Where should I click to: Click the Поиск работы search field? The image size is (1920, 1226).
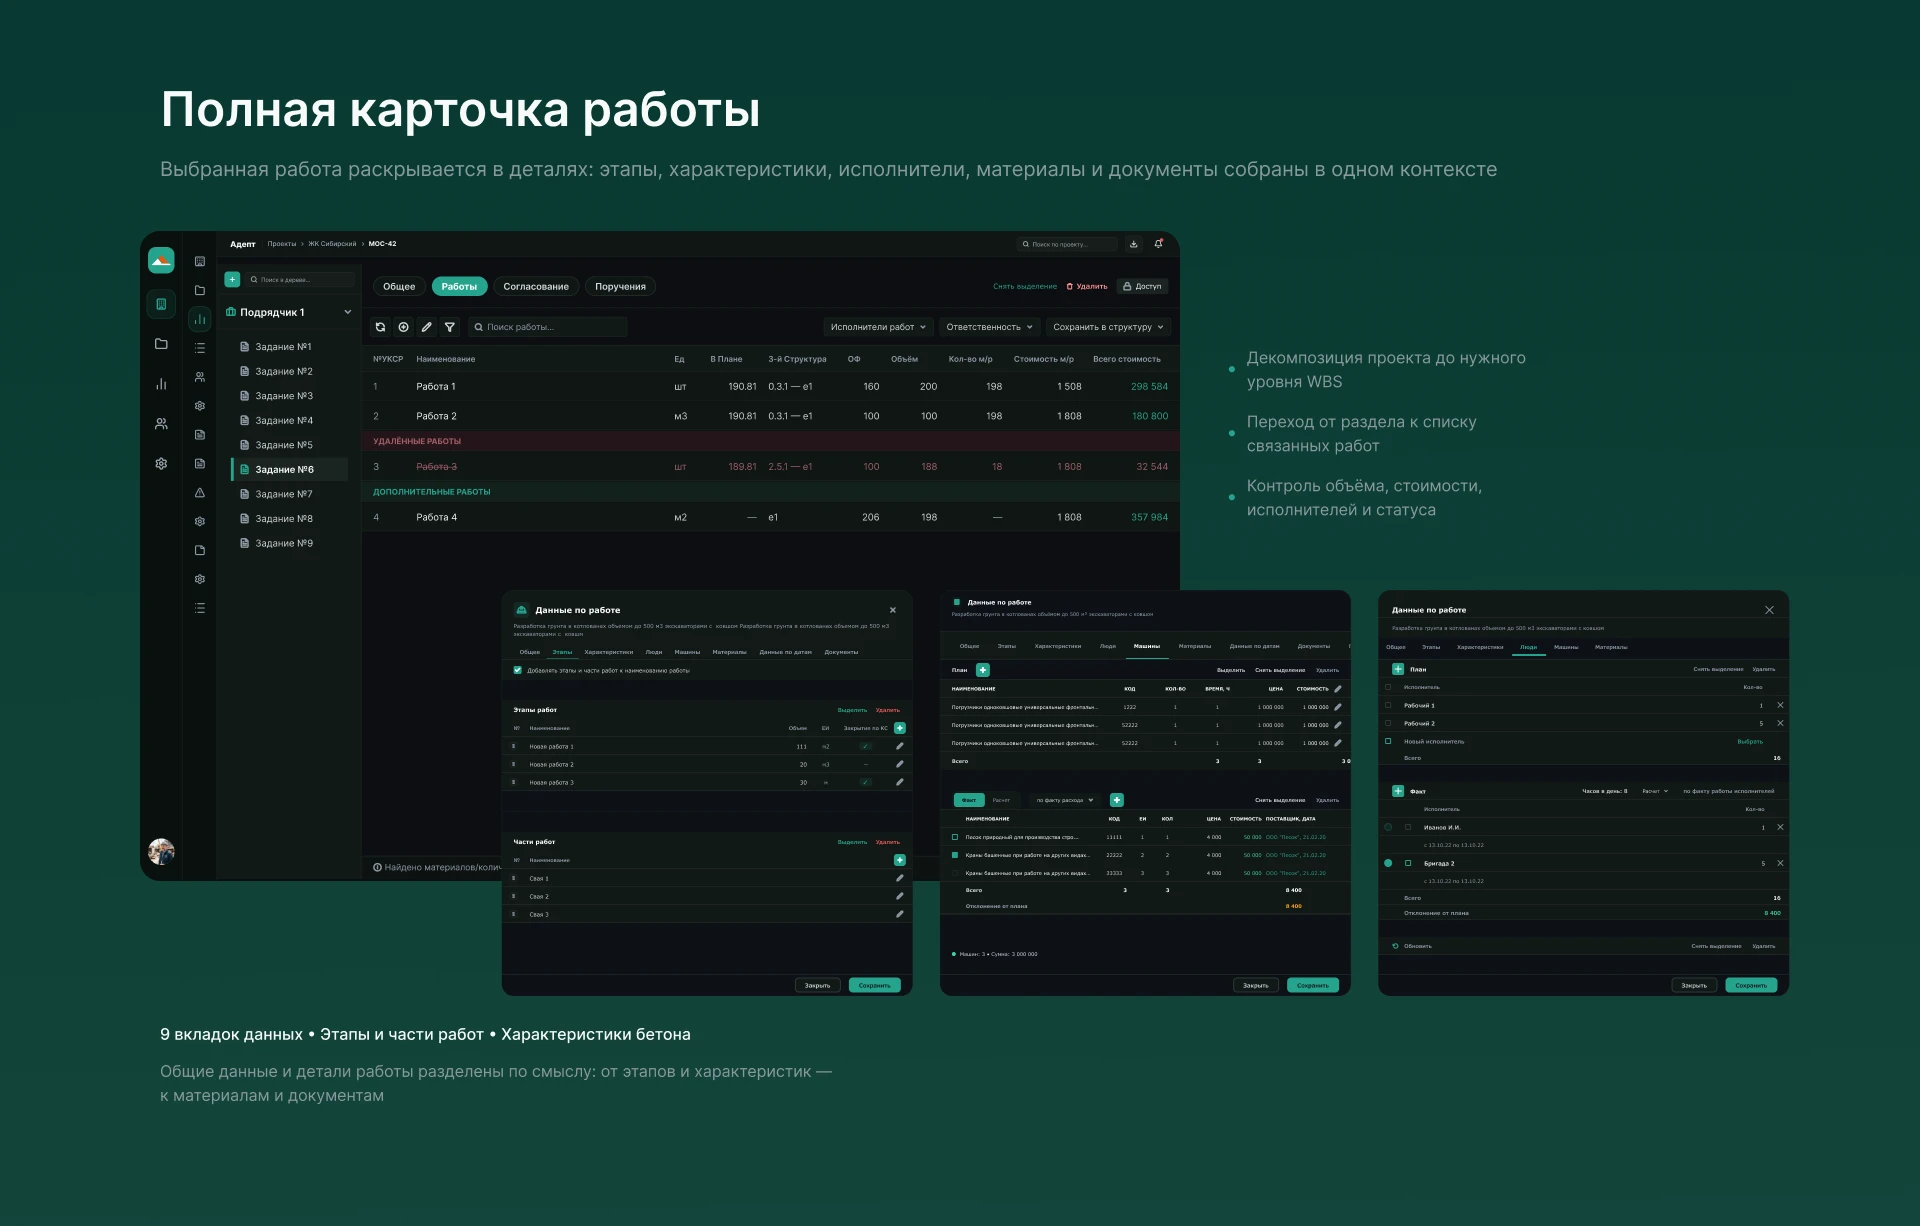(x=548, y=327)
